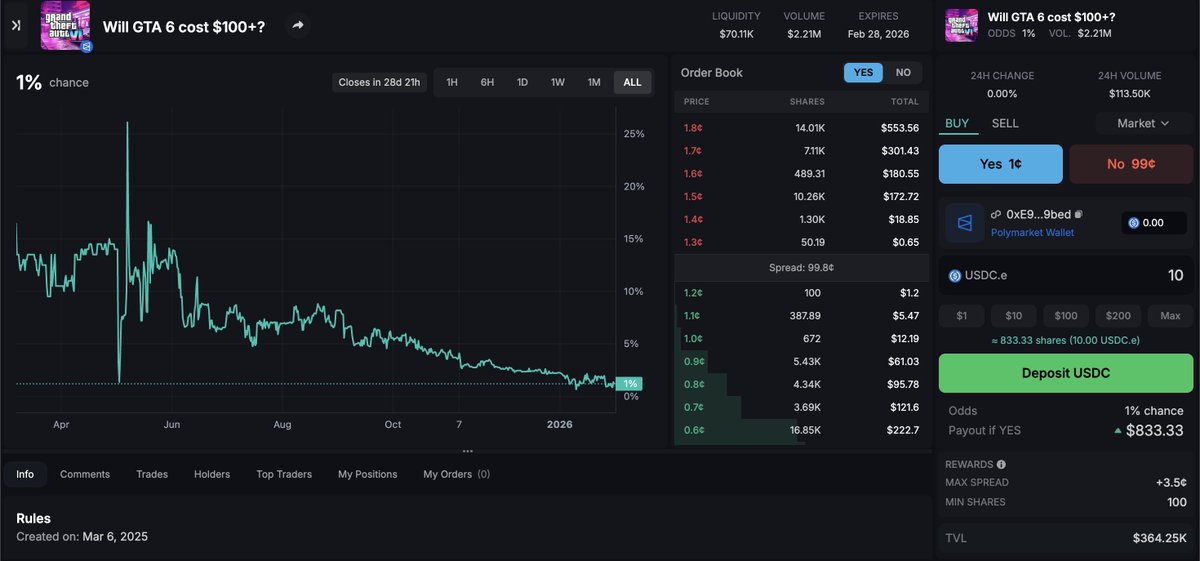This screenshot has width=1200, height=561.
Task: Set amount to $100
Action: coord(1066,316)
